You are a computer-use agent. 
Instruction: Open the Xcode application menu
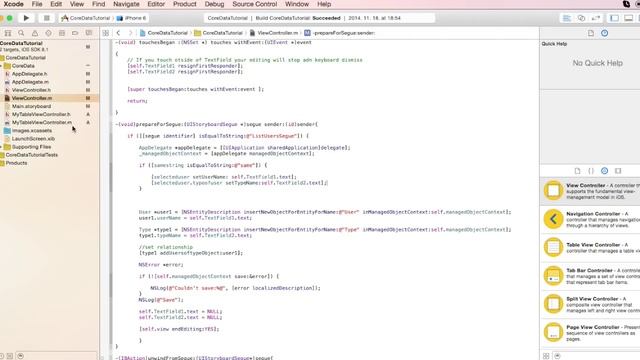click(x=13, y=4)
